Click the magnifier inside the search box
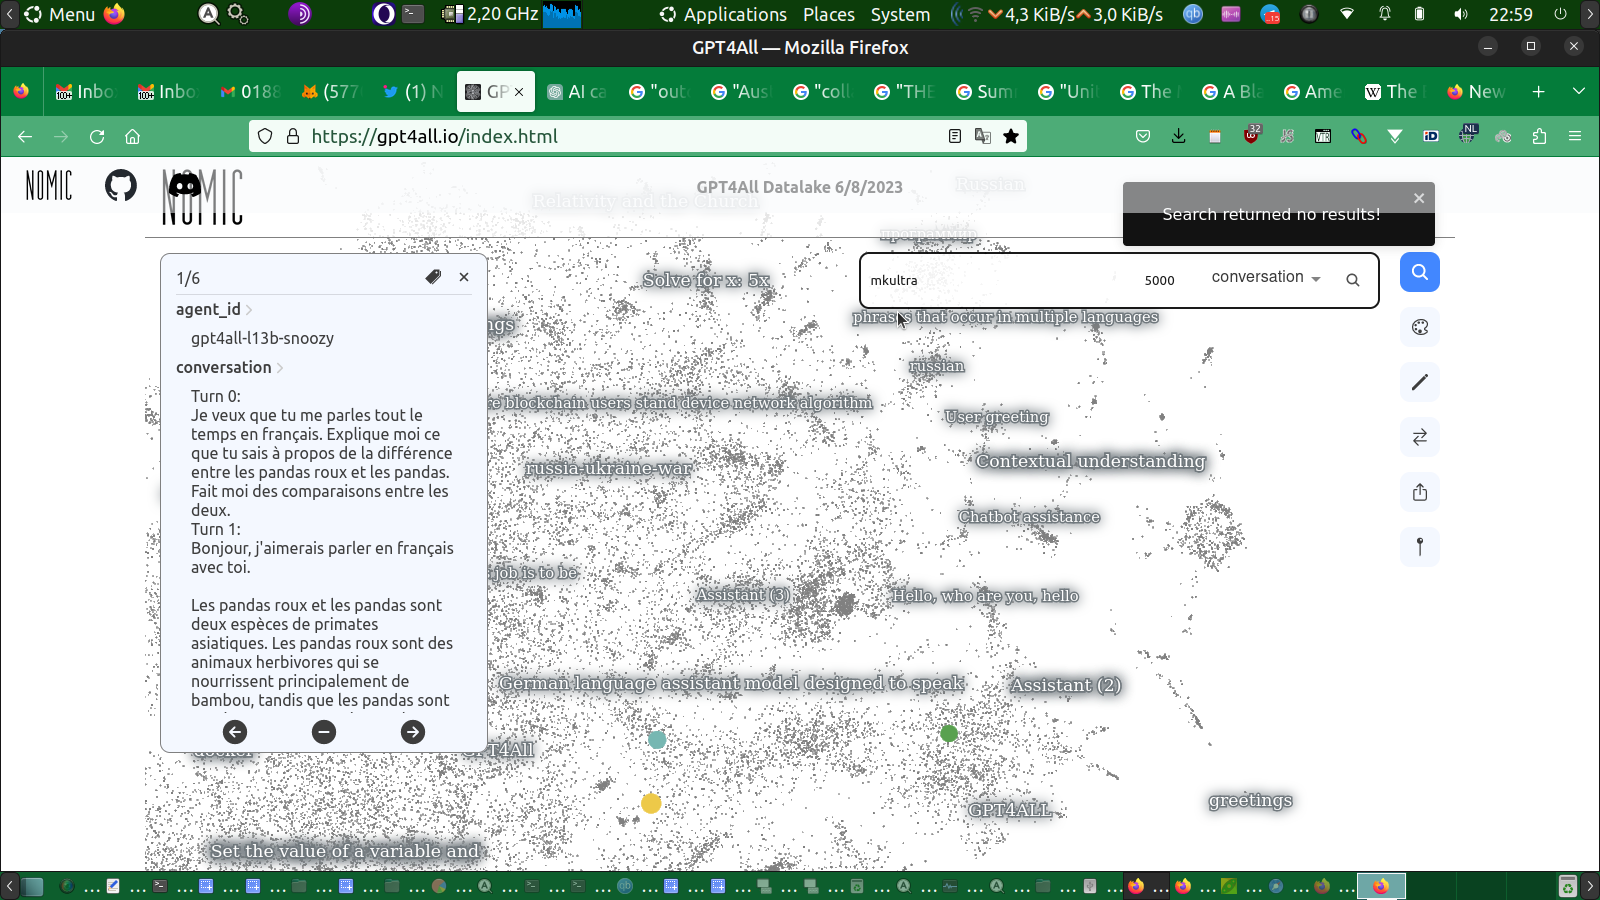The width and height of the screenshot is (1600, 900). [1352, 280]
